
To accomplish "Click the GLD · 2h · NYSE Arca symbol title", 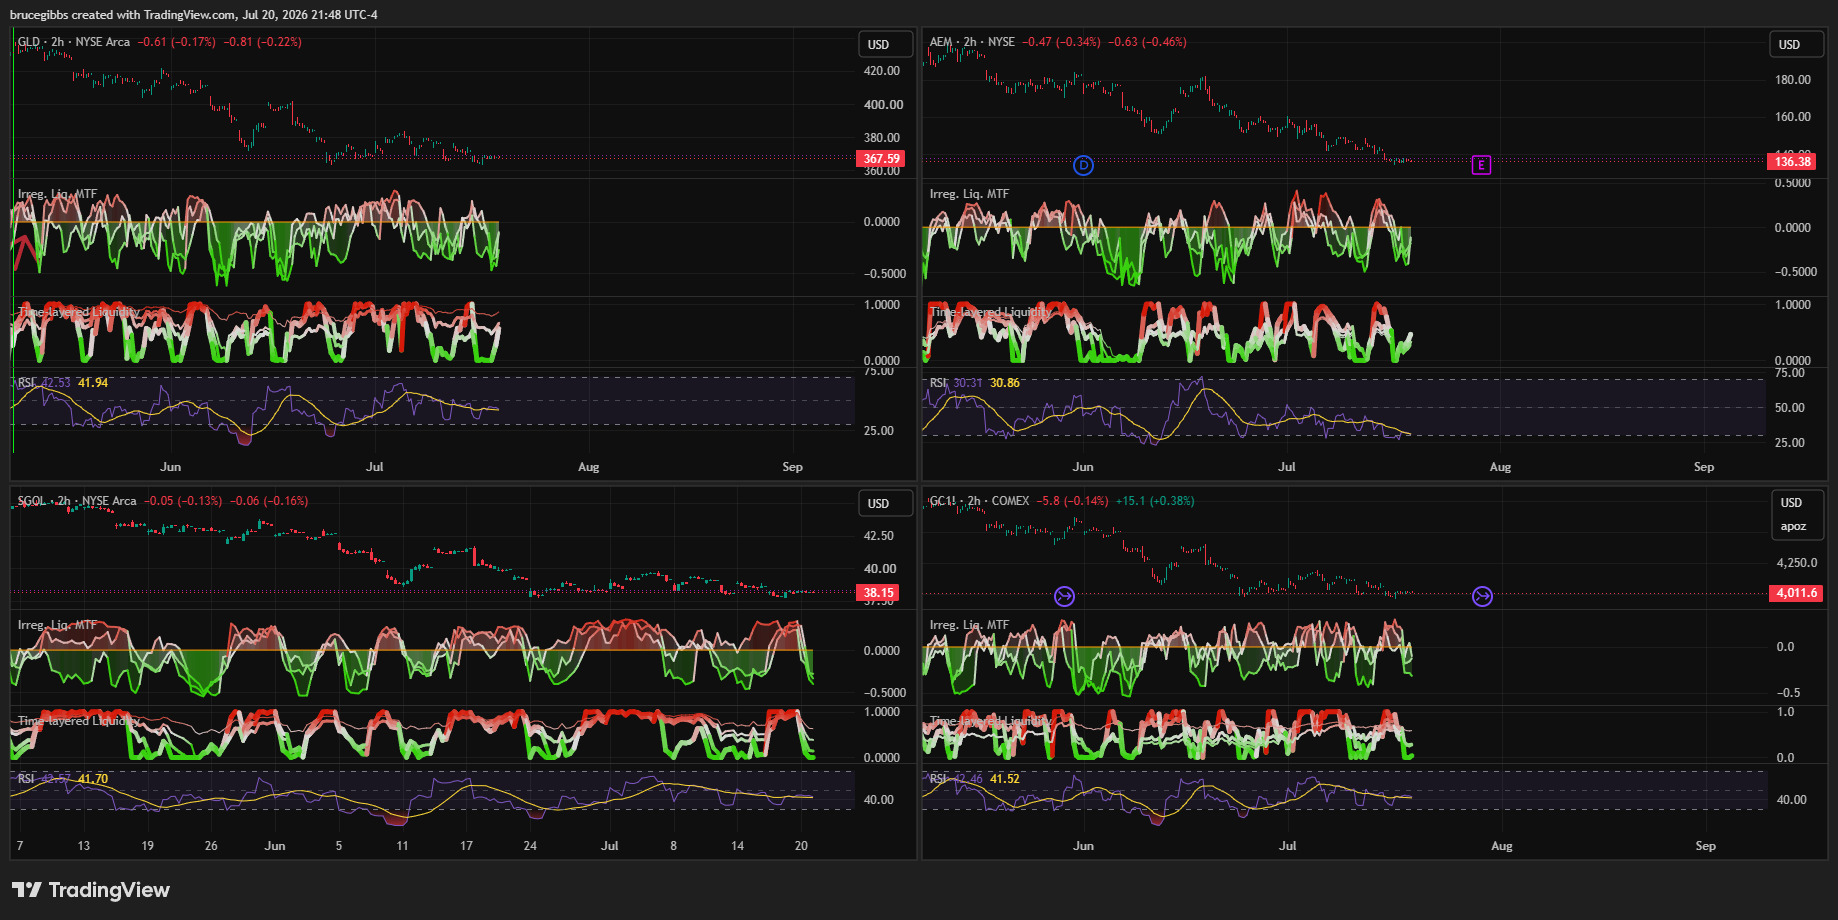I will 74,42.
